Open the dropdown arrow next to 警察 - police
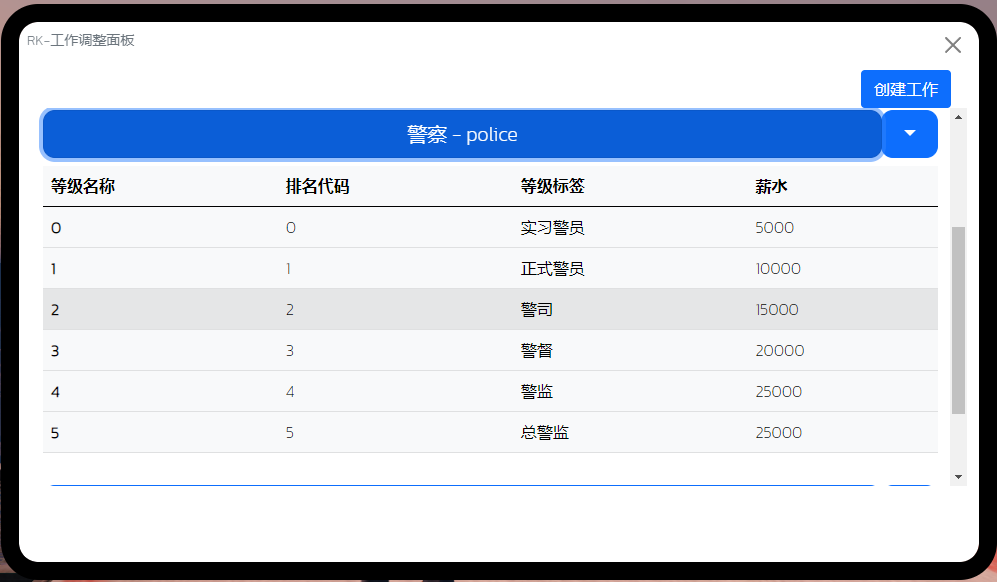This screenshot has height=582, width=997. [910, 134]
